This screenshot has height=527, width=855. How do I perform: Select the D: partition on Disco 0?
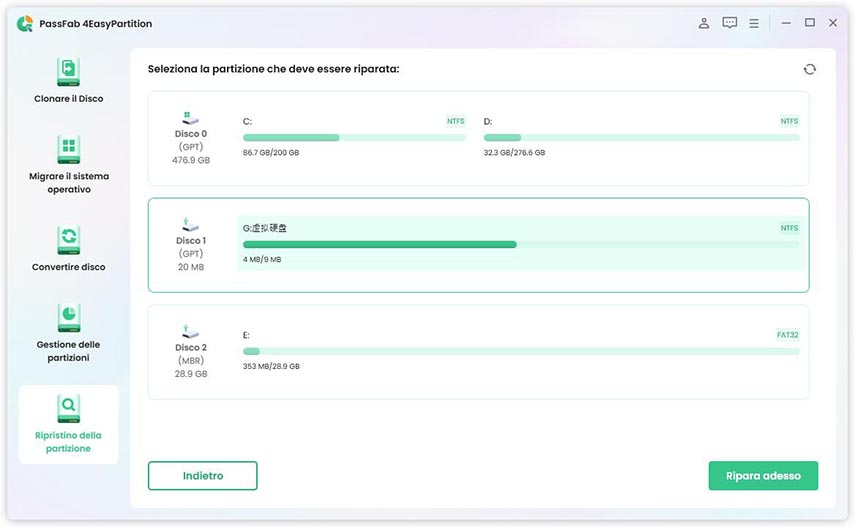[x=641, y=136]
